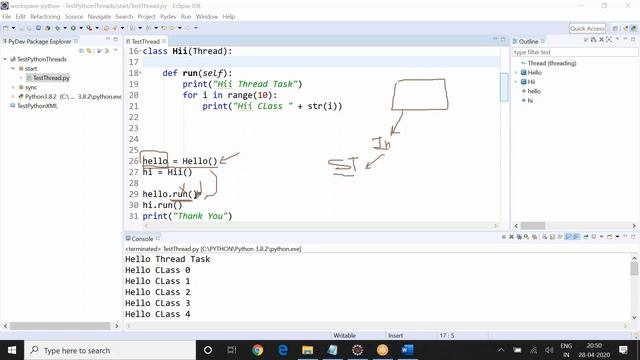Click the External Tools run icon

click(89, 28)
